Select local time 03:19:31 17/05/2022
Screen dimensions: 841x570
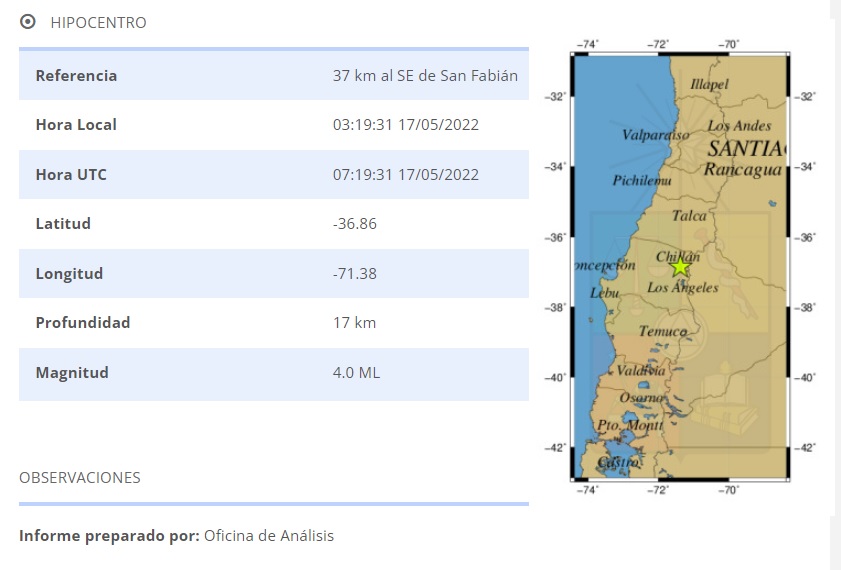click(405, 124)
